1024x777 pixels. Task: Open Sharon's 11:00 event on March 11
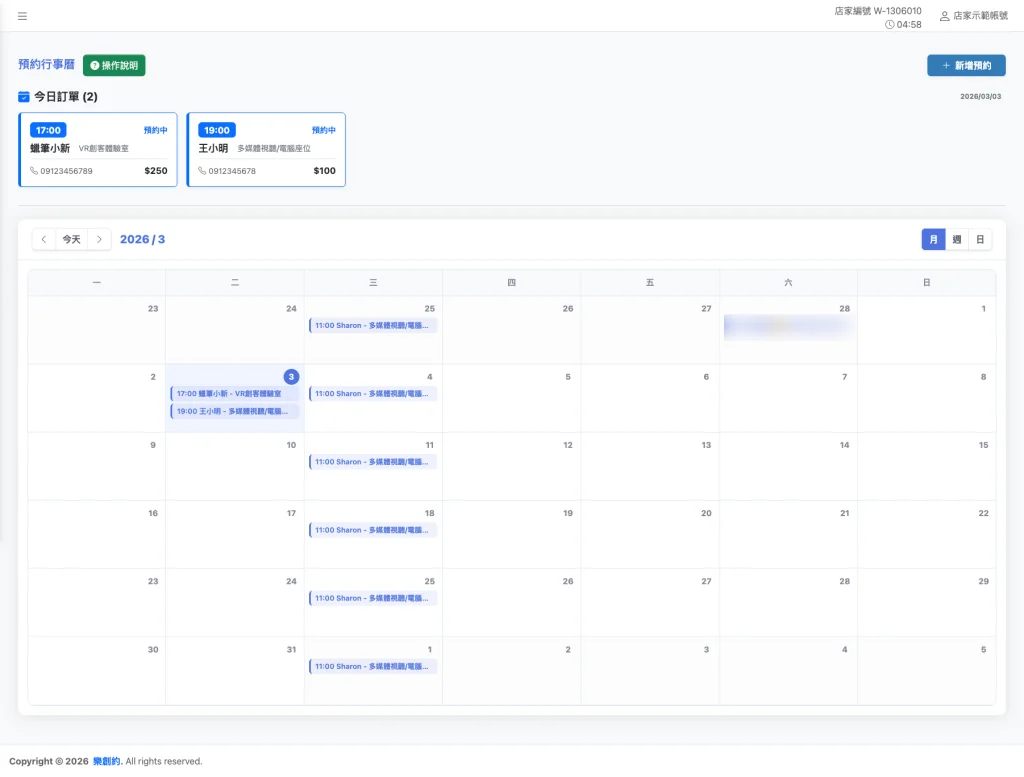[x=373, y=462]
